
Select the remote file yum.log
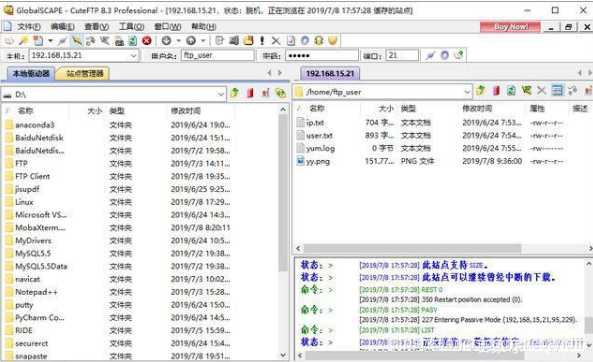pos(320,148)
